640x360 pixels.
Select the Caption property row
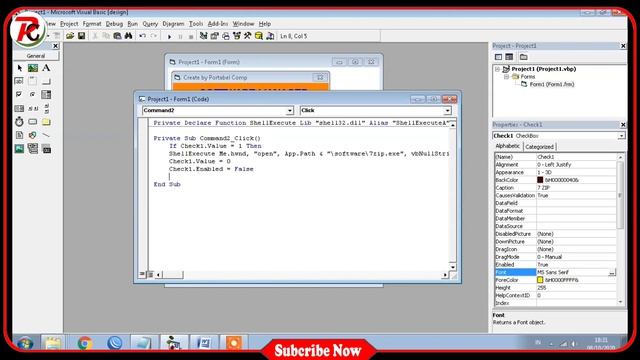click(555, 188)
